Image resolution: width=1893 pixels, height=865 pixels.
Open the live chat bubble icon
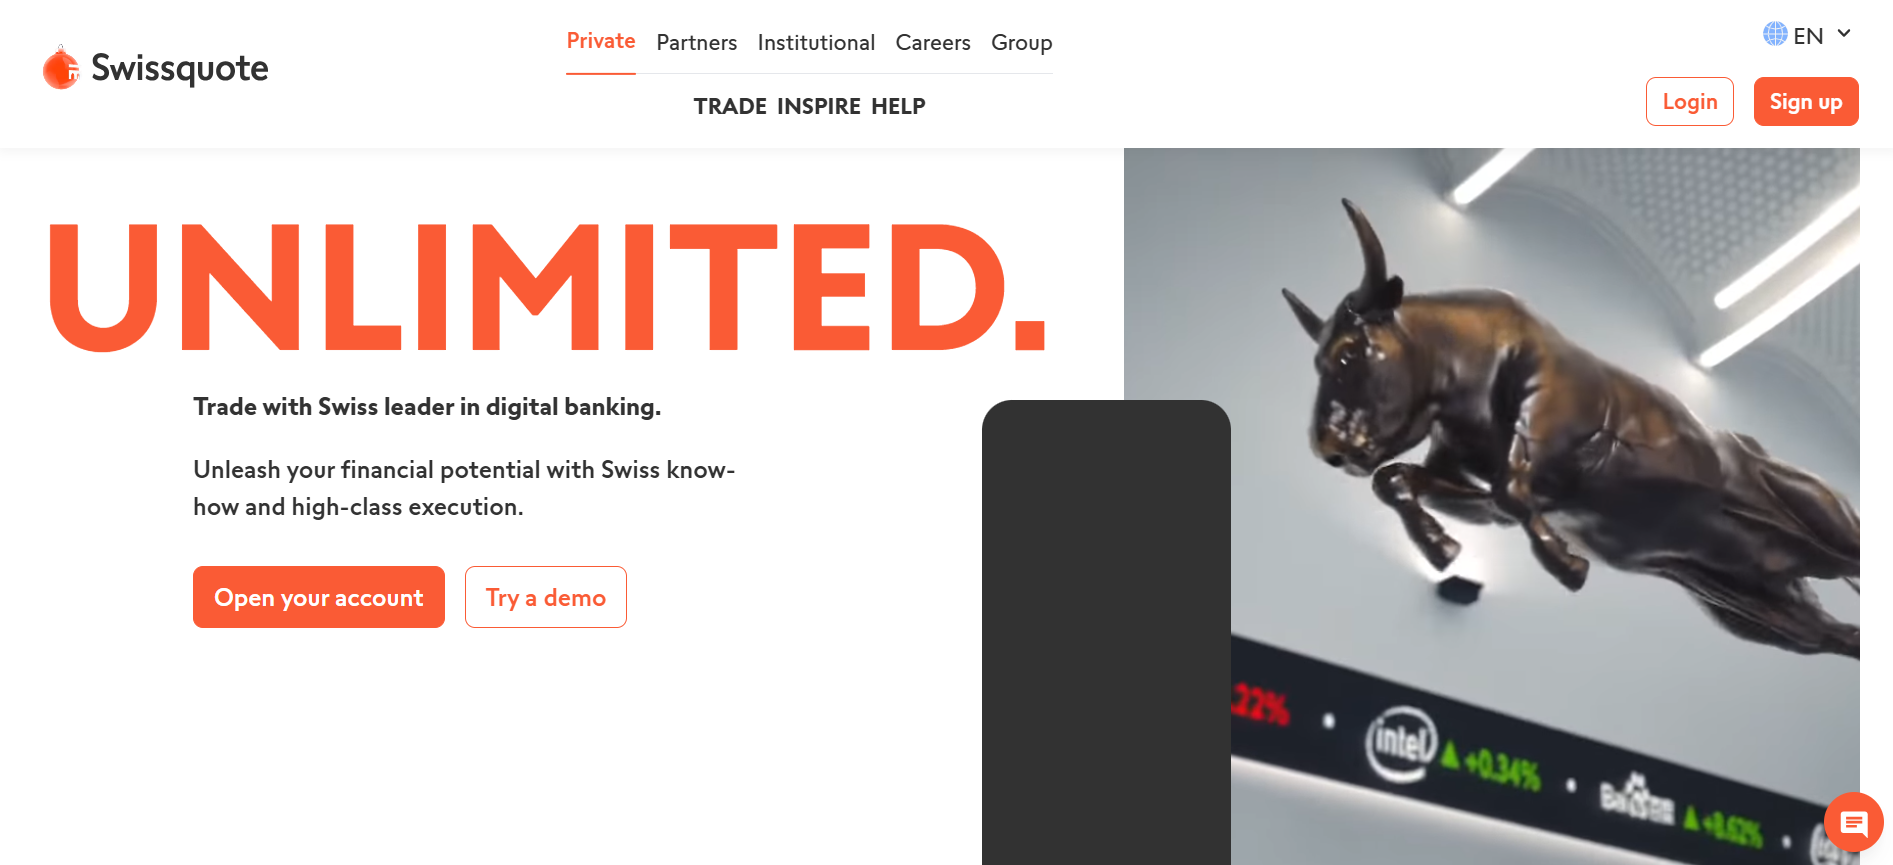1853,822
